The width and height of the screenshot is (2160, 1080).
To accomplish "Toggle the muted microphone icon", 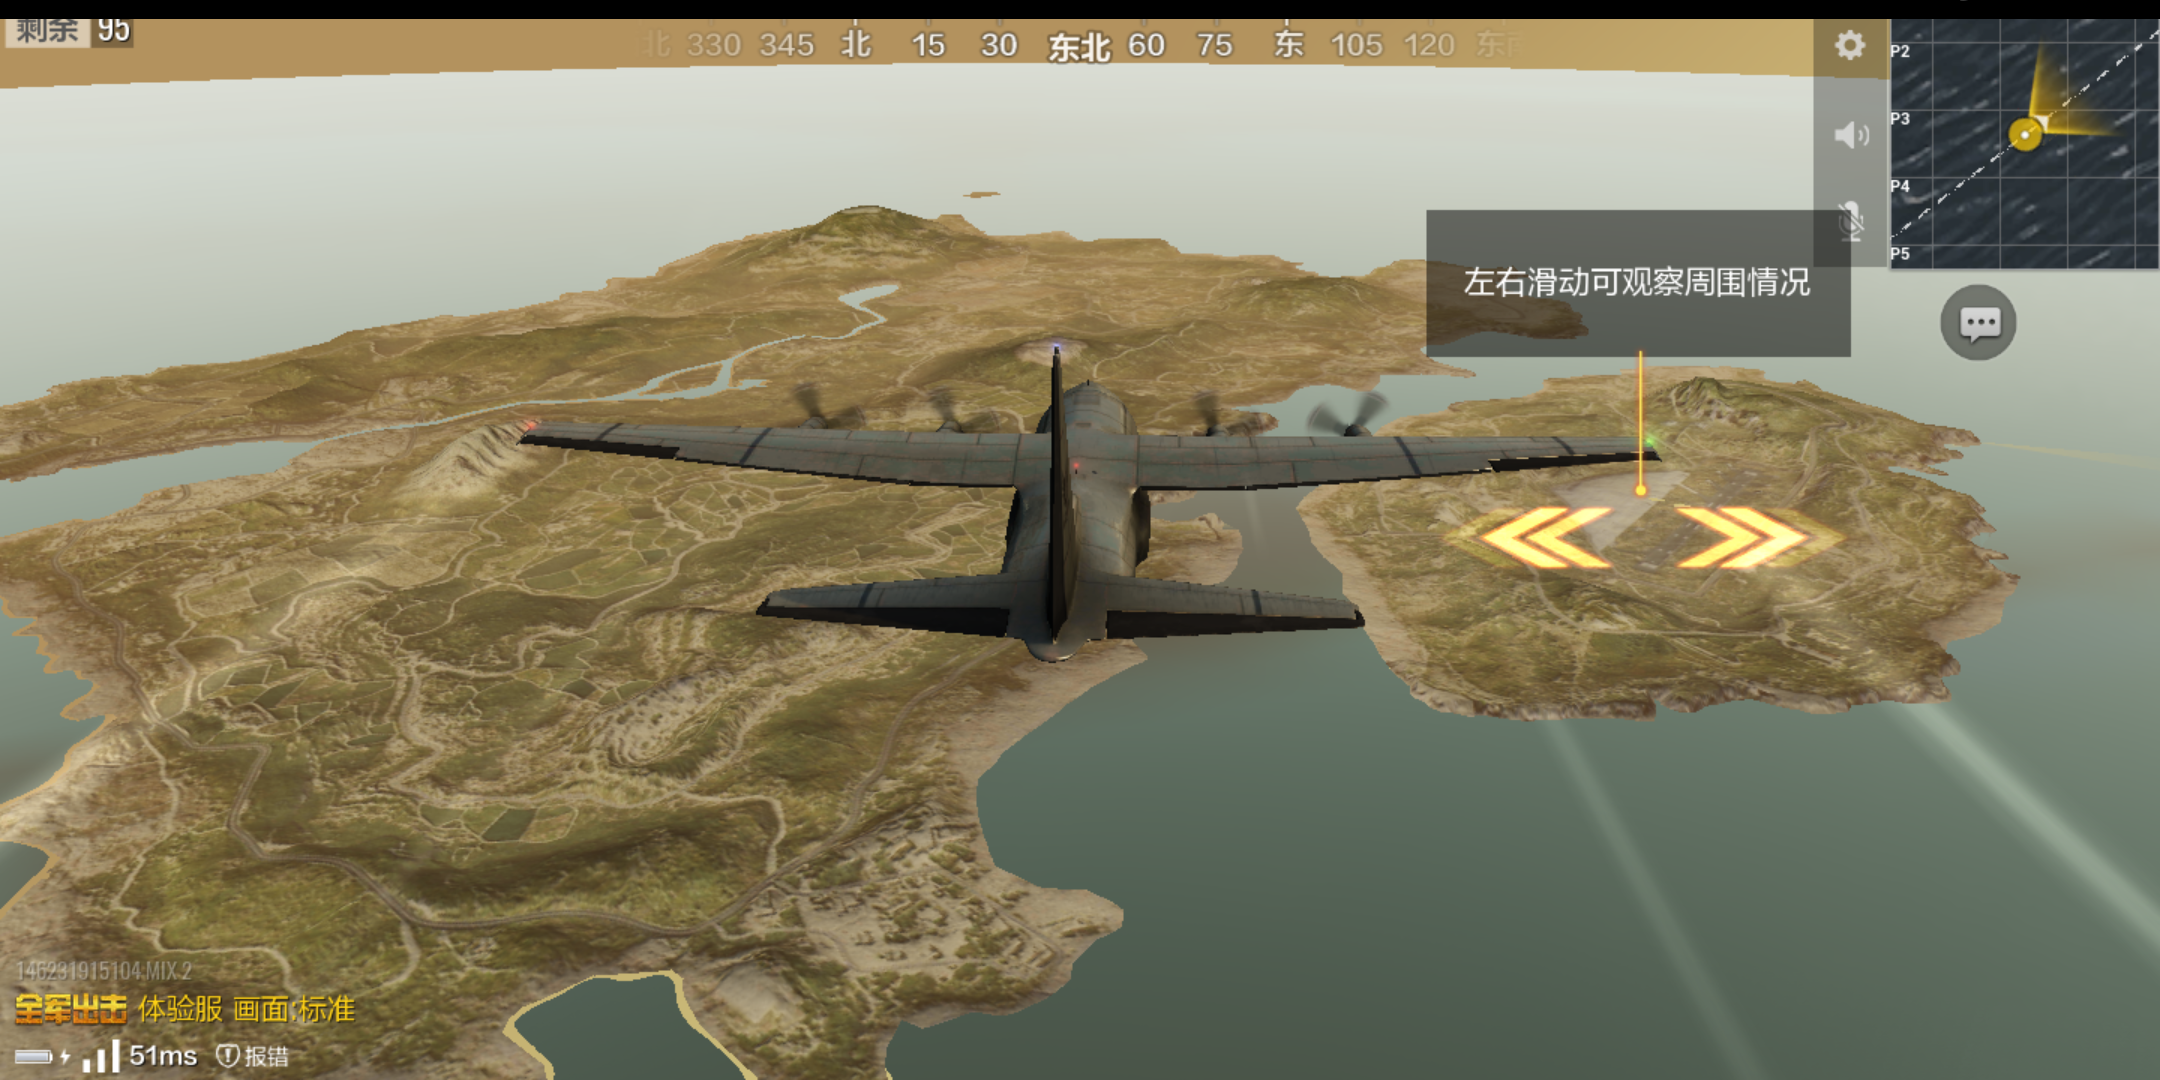I will [x=1851, y=221].
